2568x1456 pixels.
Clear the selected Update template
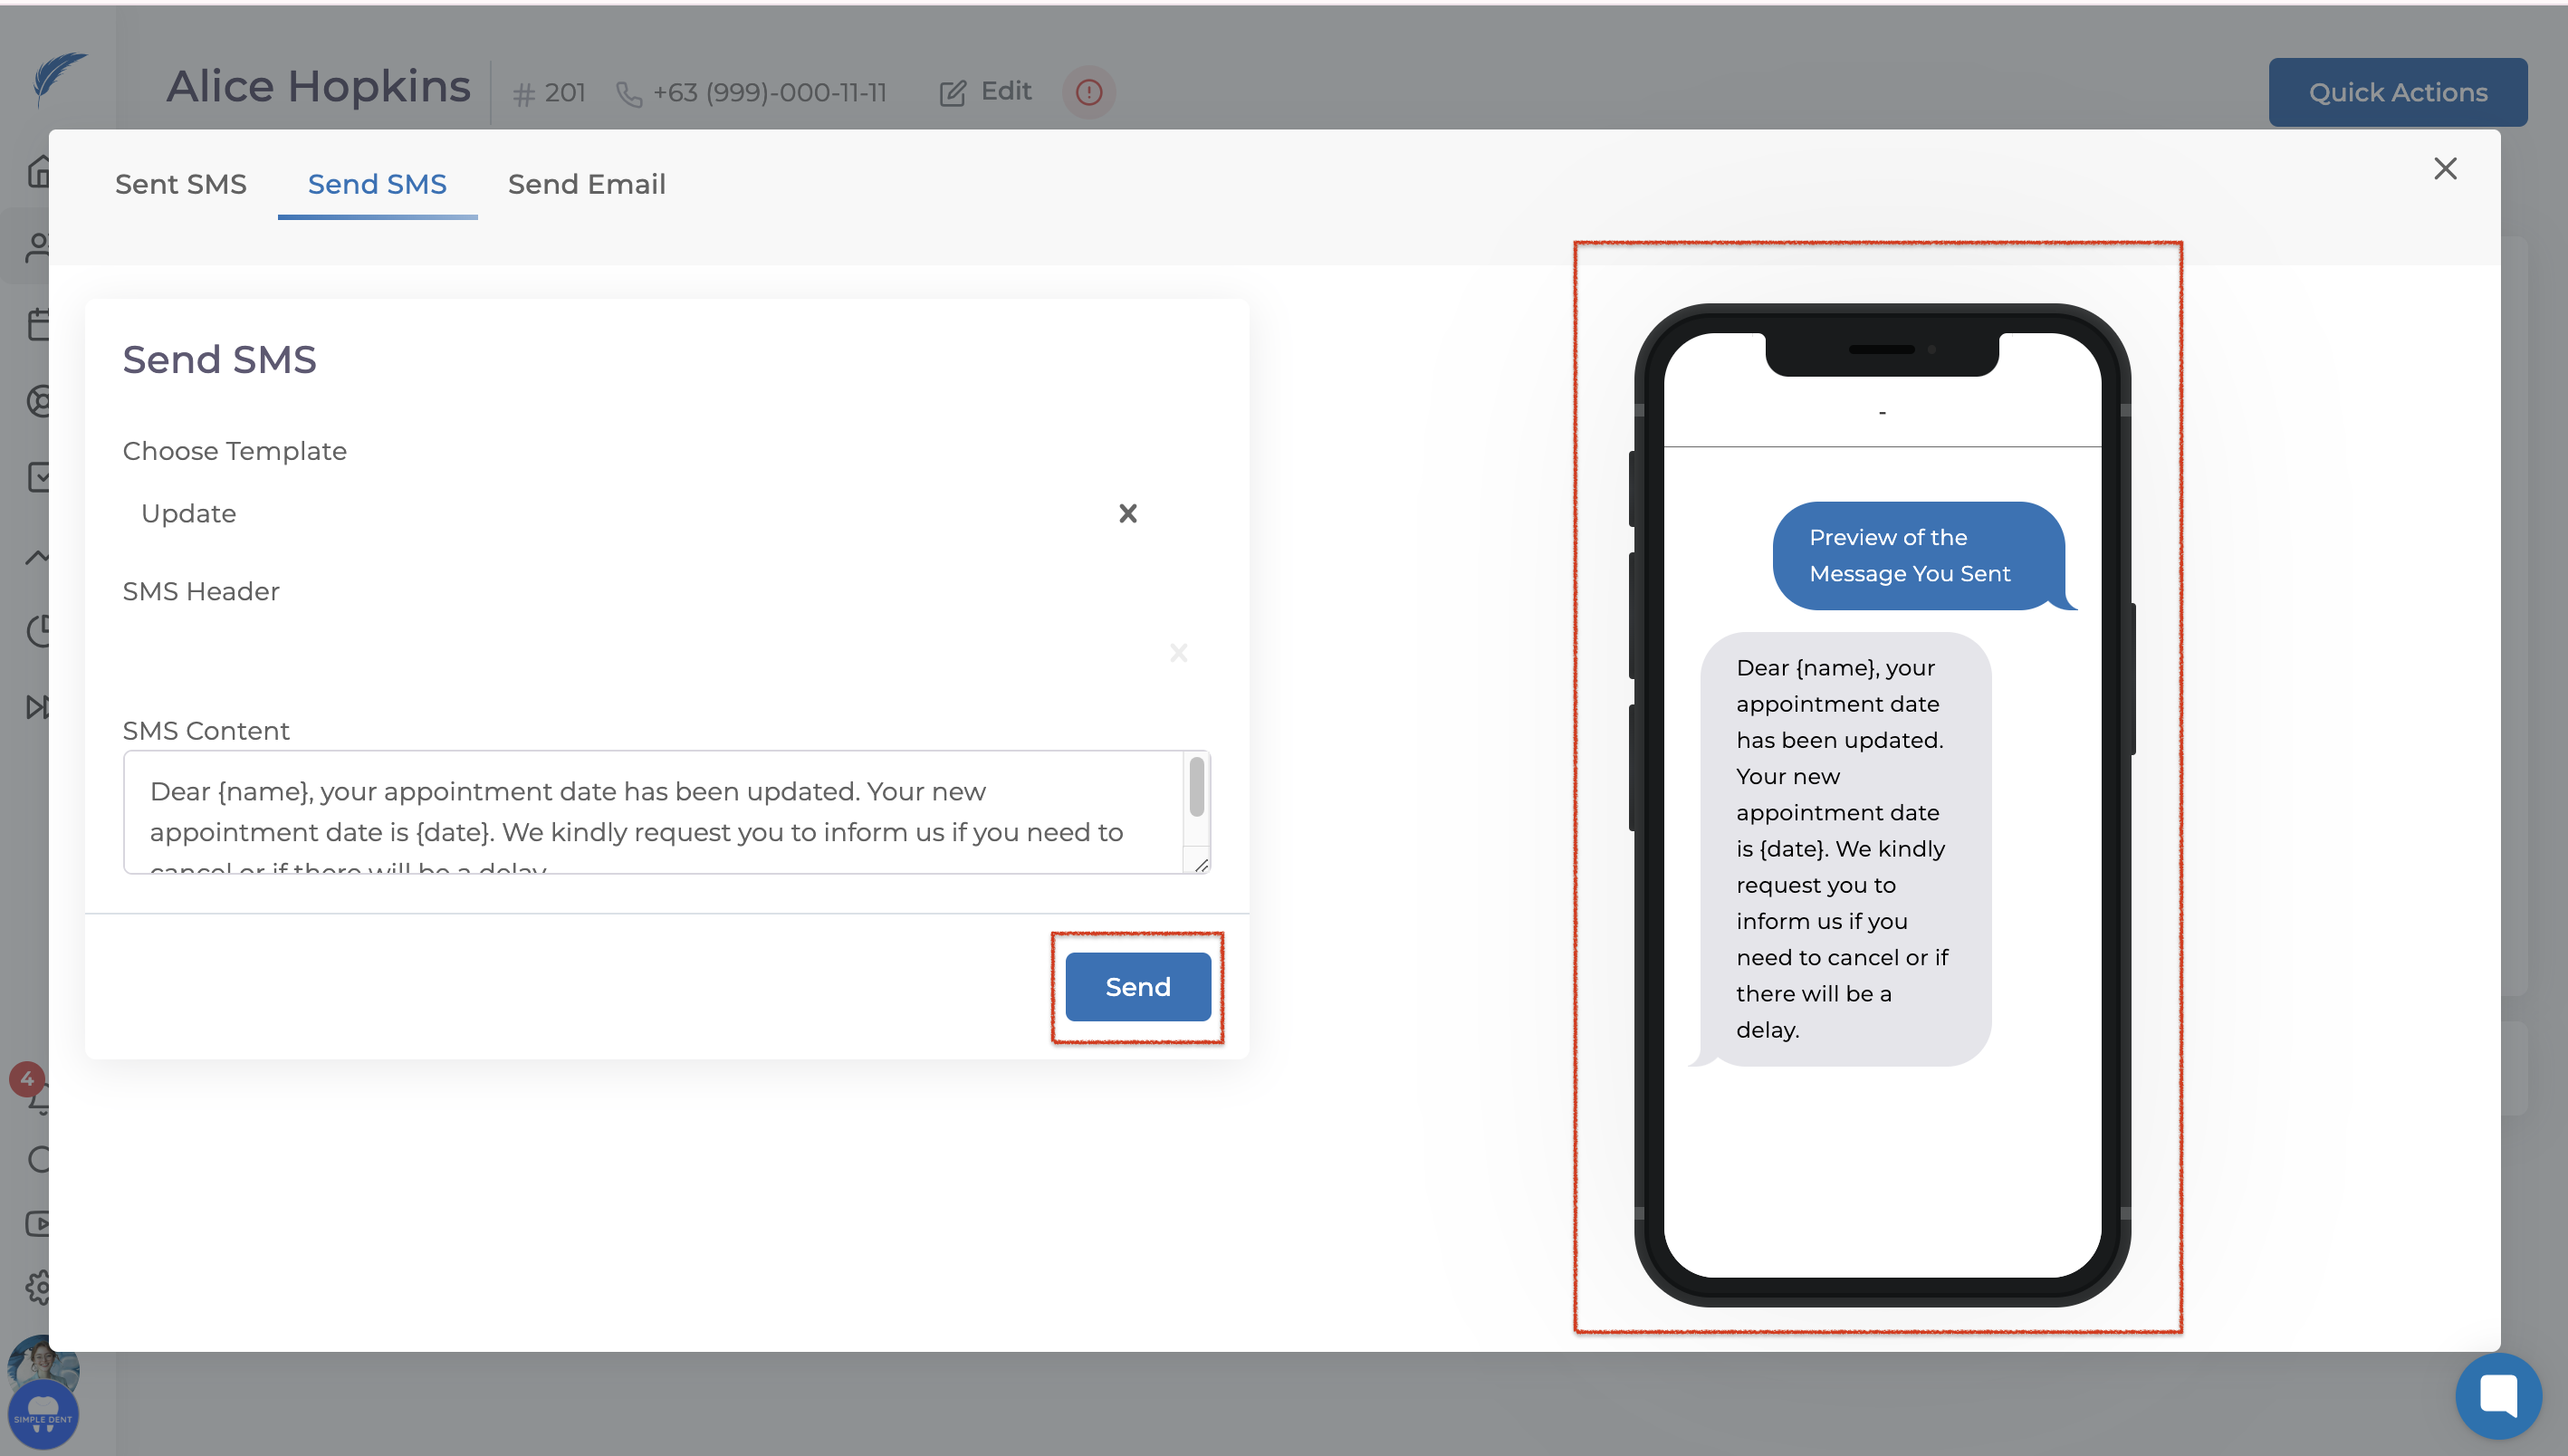tap(1127, 513)
